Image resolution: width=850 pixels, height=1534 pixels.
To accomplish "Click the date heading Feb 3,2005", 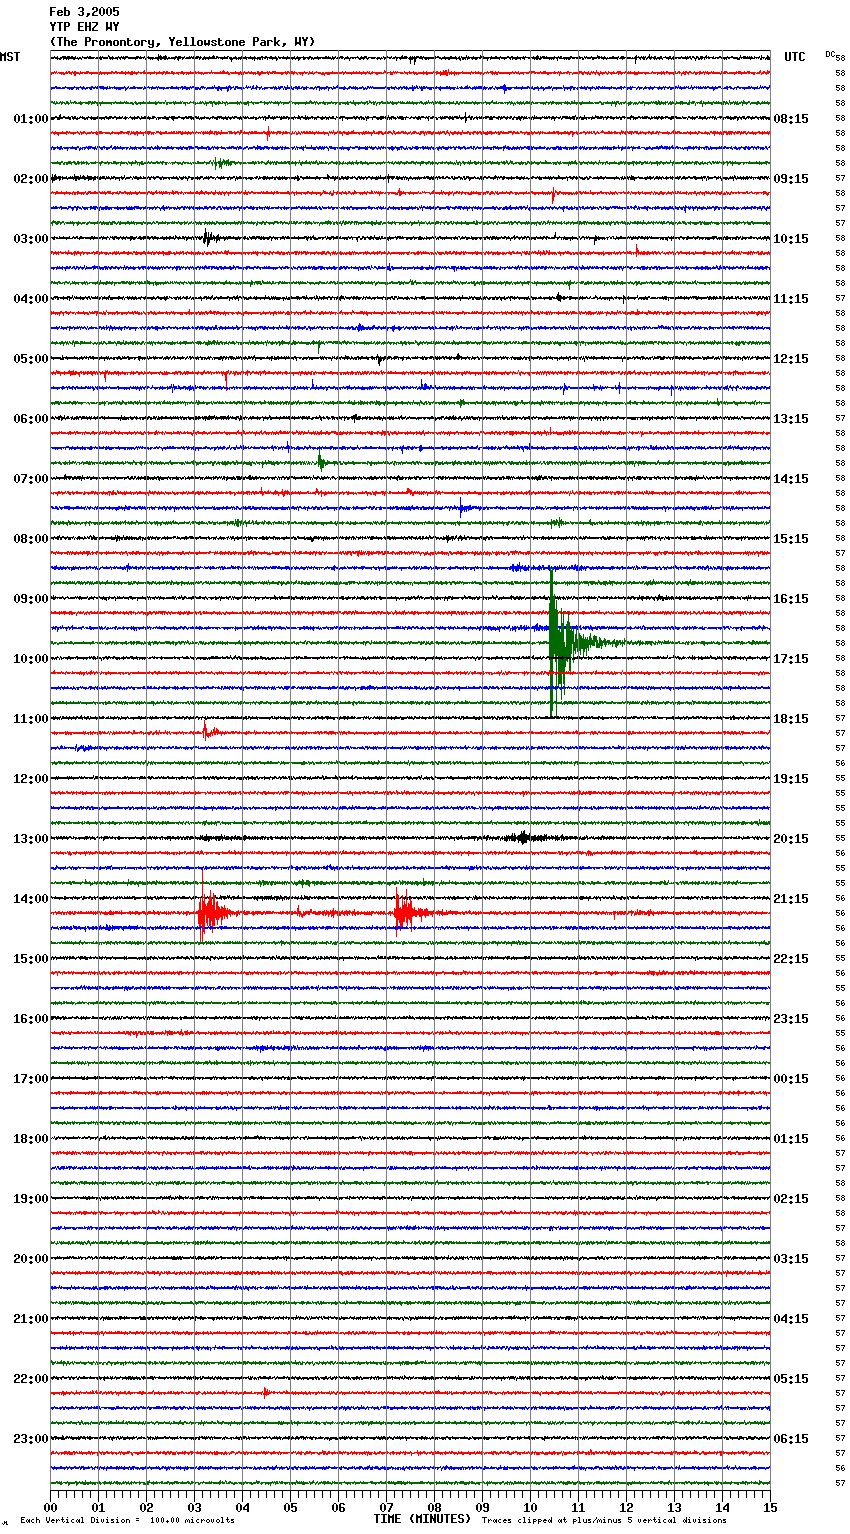I will point(84,12).
